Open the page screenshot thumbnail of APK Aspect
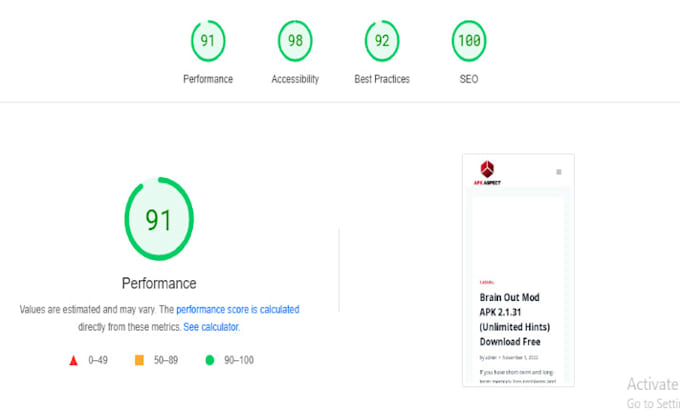680x411 pixels. click(x=518, y=270)
